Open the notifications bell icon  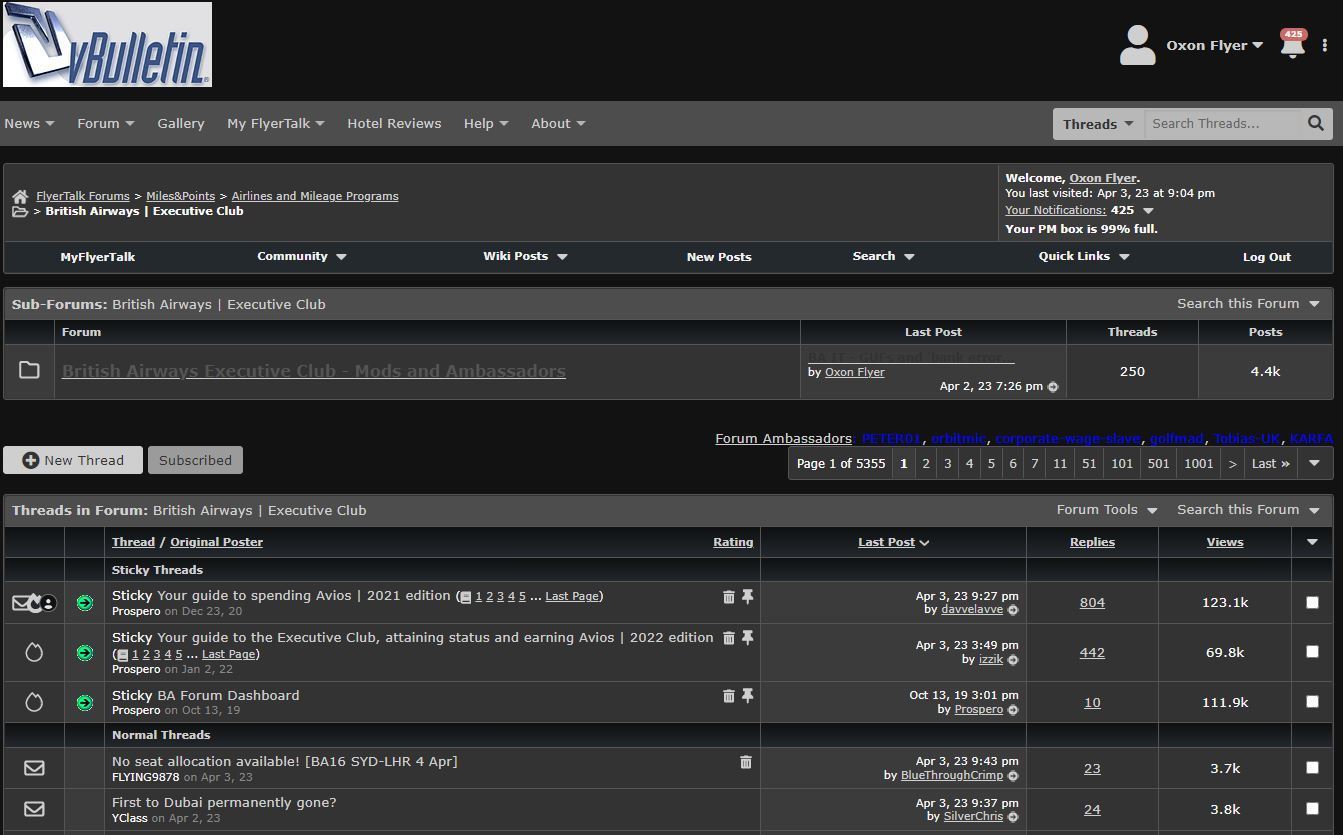[x=1292, y=45]
